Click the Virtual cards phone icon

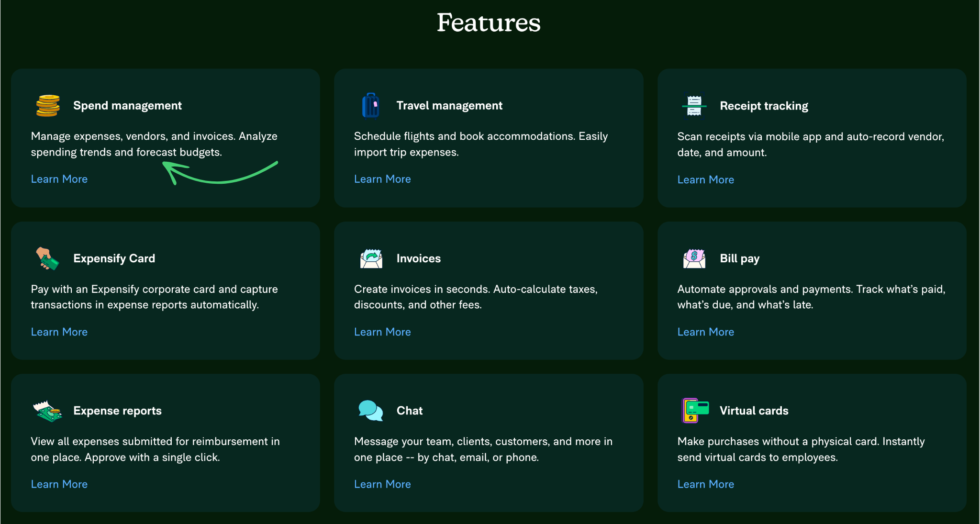695,411
